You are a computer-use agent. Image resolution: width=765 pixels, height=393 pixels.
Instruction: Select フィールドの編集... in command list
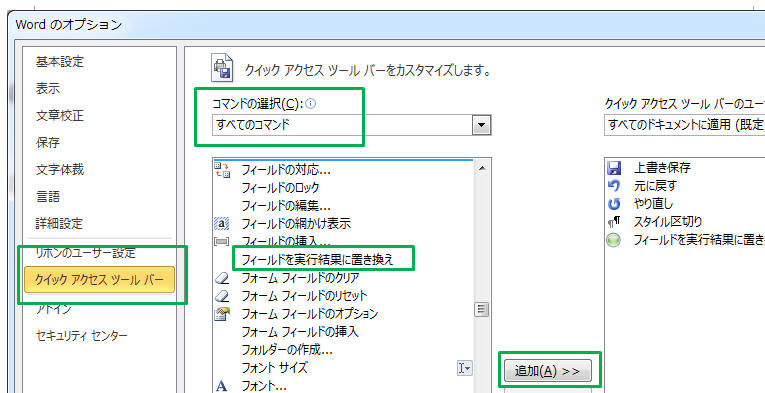click(286, 206)
